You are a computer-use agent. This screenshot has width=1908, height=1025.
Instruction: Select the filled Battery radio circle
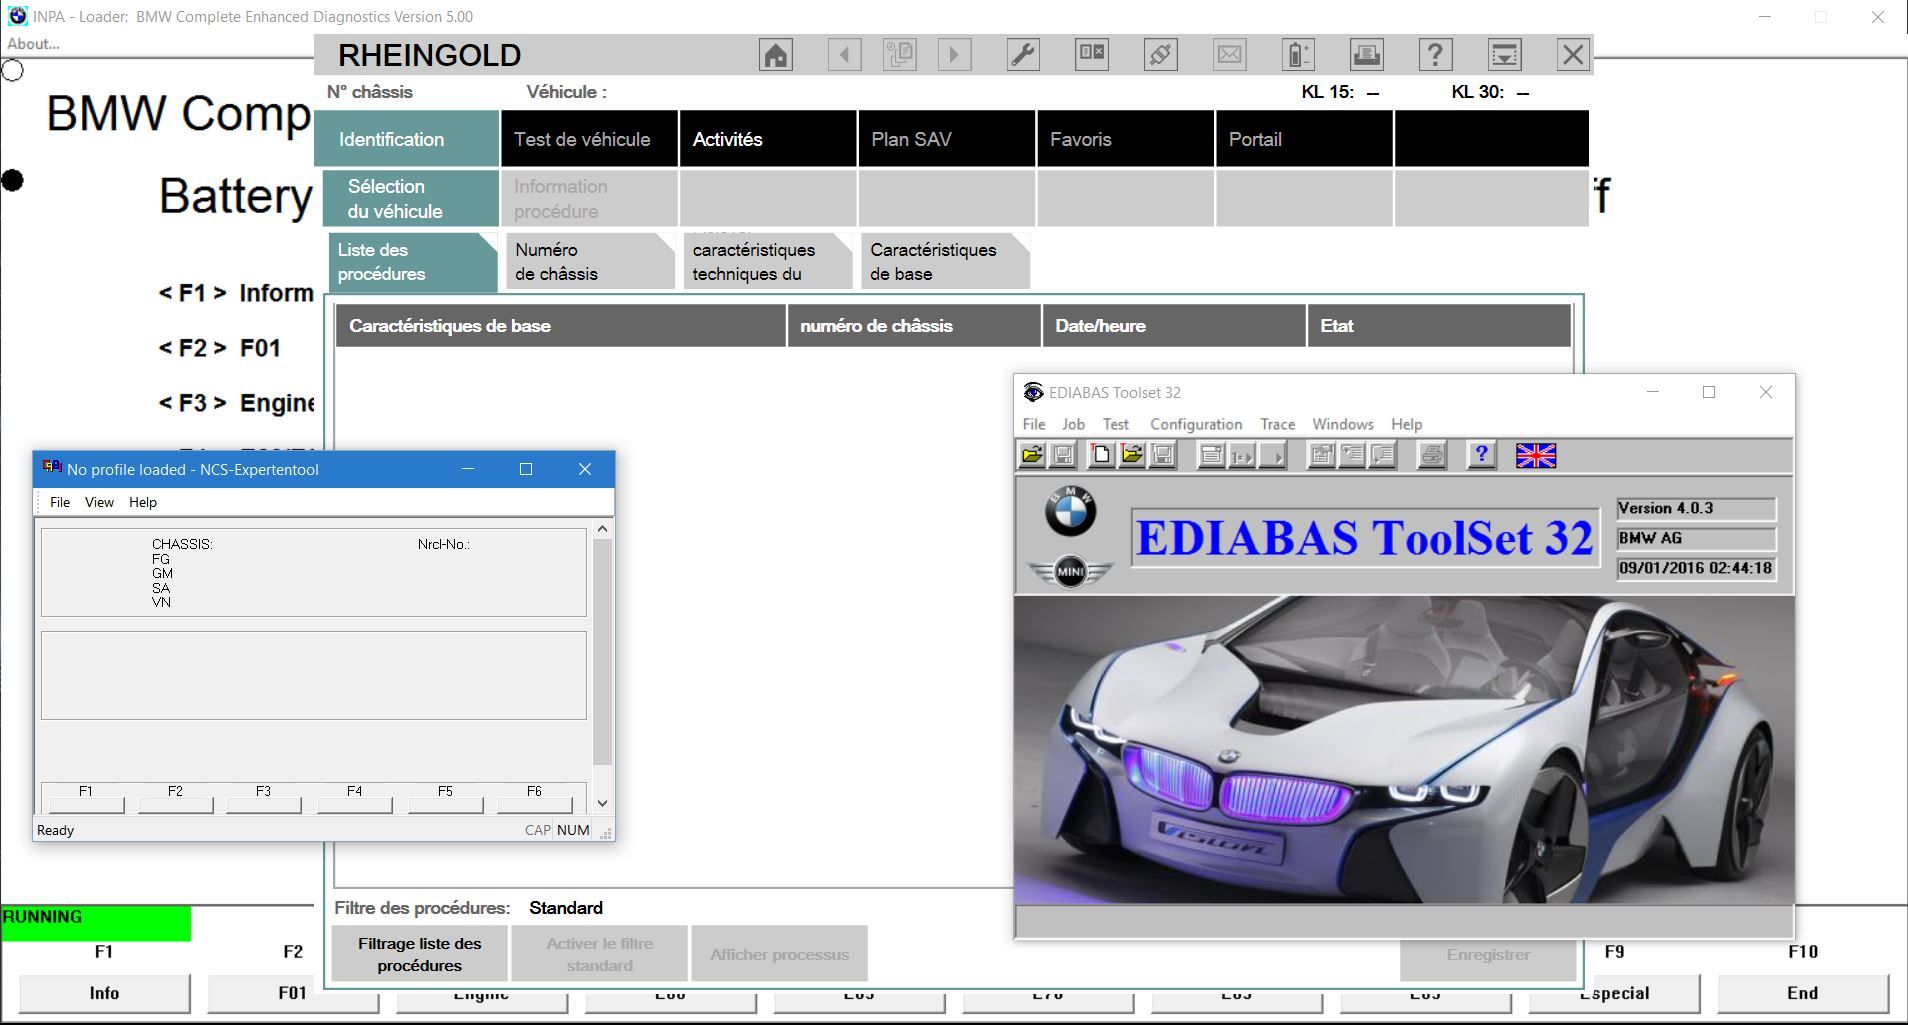[12, 181]
